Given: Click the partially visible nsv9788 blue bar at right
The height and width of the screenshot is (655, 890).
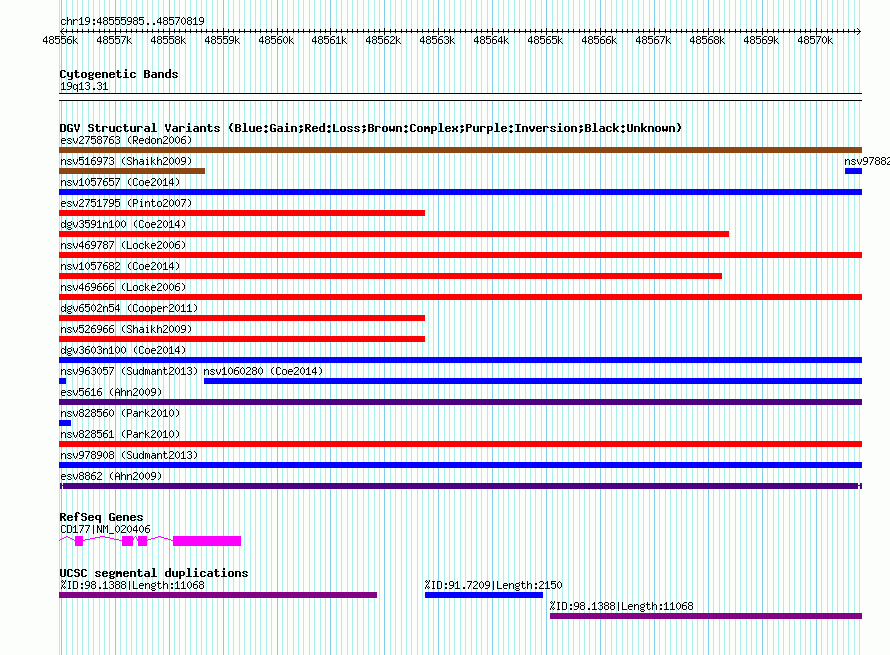Looking at the screenshot, I should tap(853, 171).
